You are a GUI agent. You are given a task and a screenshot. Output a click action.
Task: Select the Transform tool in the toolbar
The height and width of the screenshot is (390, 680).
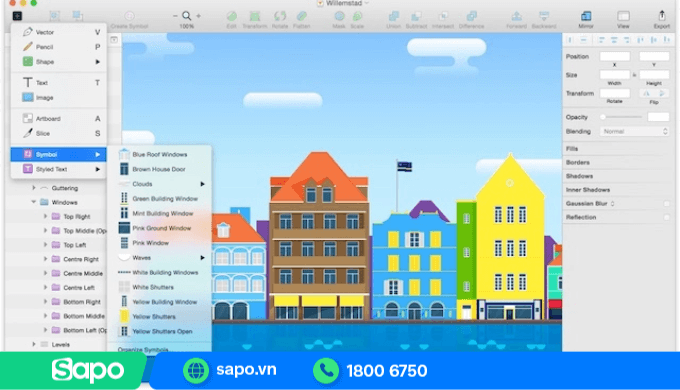255,16
